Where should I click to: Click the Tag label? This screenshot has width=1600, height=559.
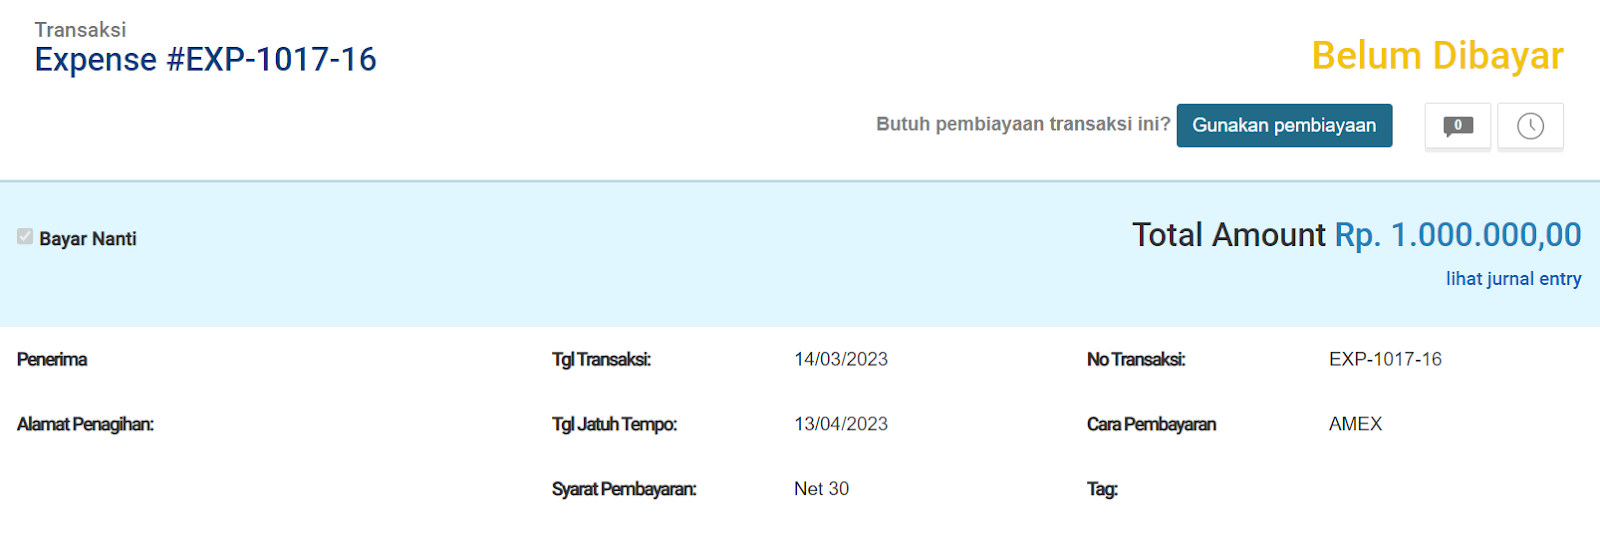click(x=1102, y=489)
